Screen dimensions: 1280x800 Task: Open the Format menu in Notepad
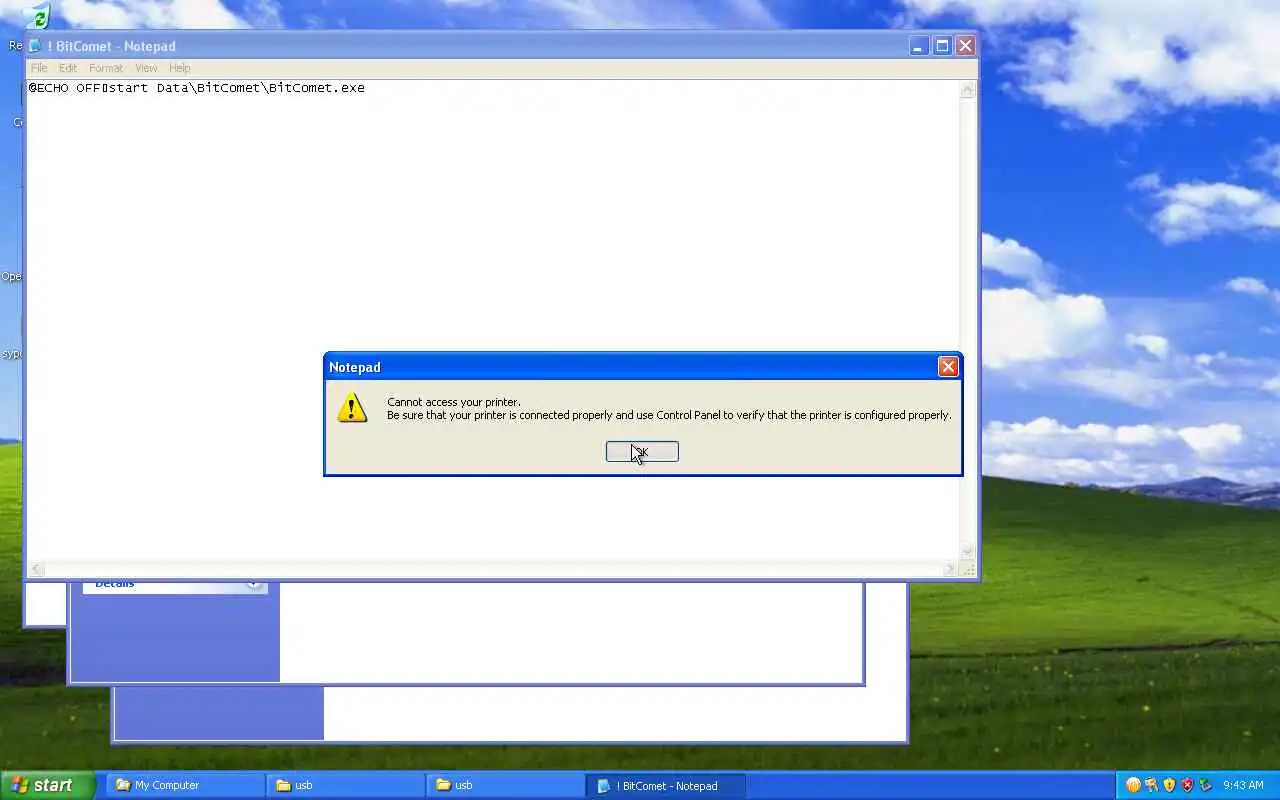106,68
